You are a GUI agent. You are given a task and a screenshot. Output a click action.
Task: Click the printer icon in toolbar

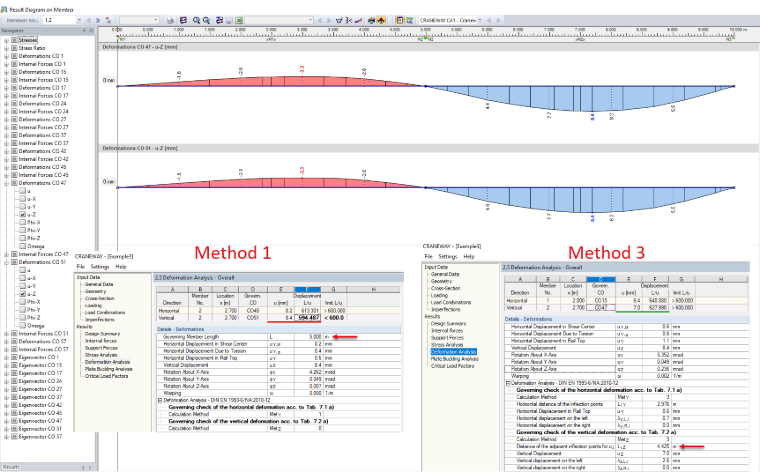point(170,20)
